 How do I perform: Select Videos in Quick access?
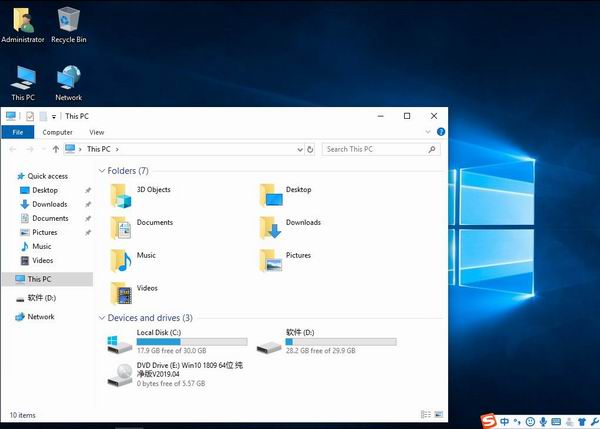pyautogui.click(x=42, y=261)
